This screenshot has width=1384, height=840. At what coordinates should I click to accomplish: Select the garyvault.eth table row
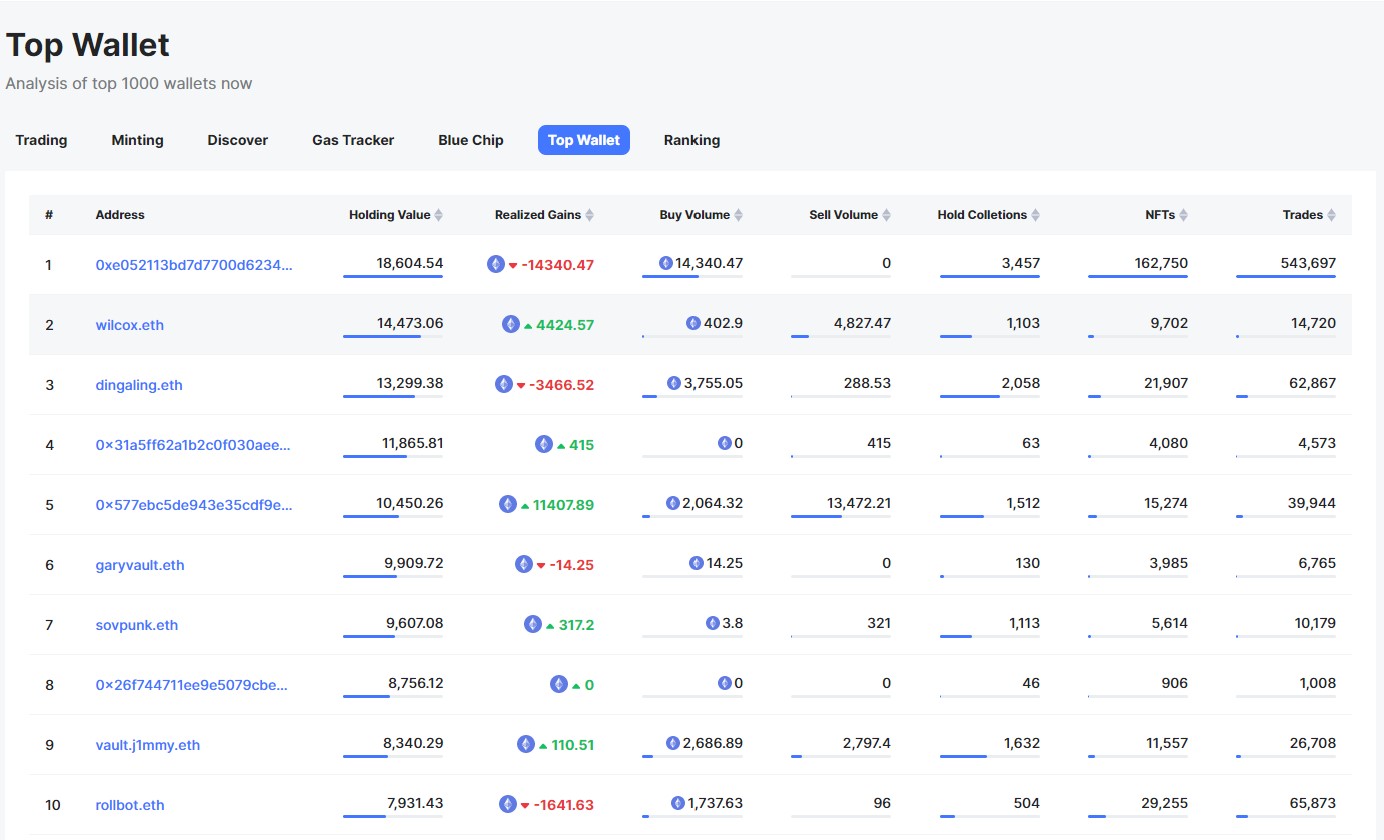click(690, 565)
